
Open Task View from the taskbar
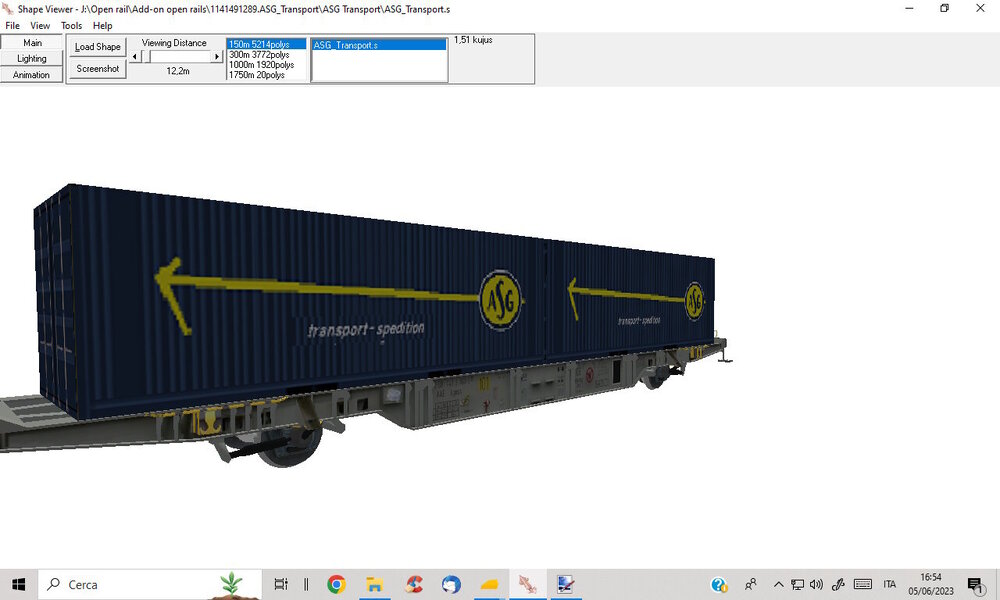pyautogui.click(x=281, y=584)
